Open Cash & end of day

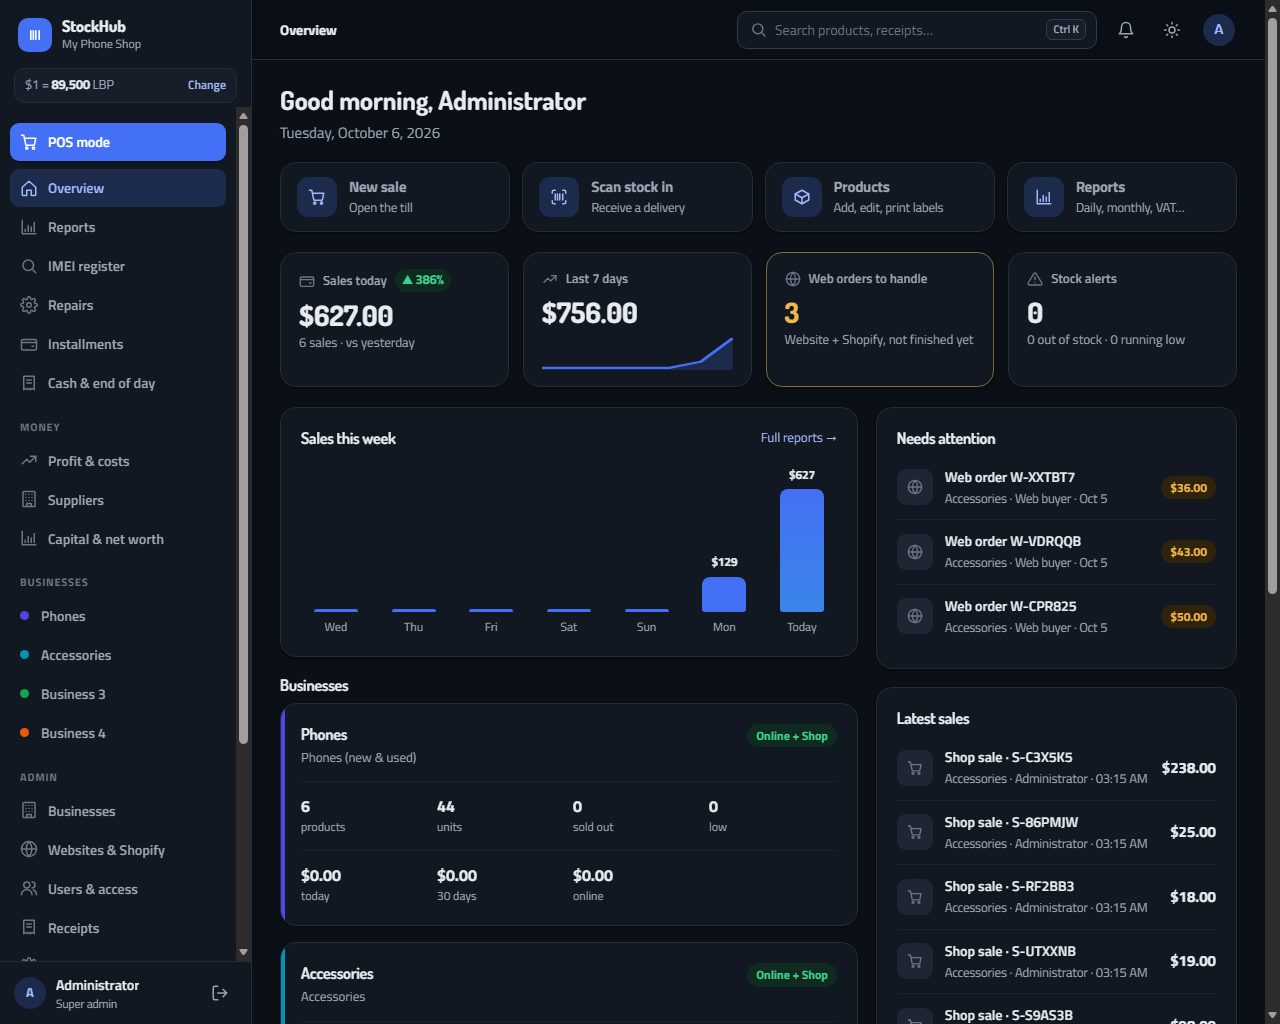(x=118, y=383)
